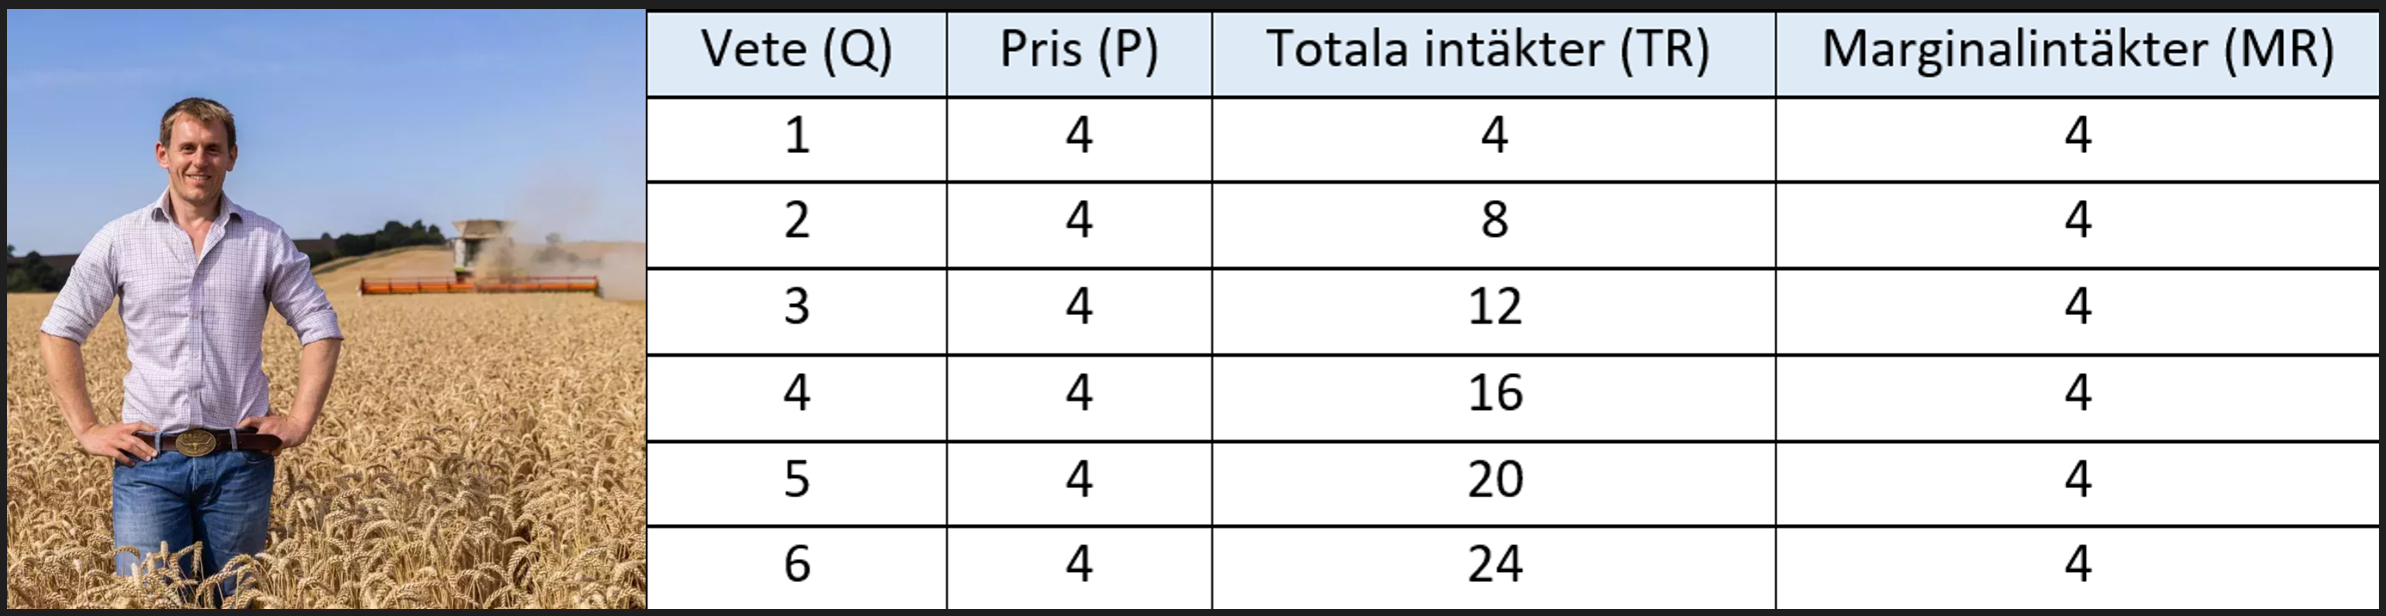
Task: Click the marginal revenue cell in quantity 1 row
Action: pyautogui.click(x=2077, y=136)
